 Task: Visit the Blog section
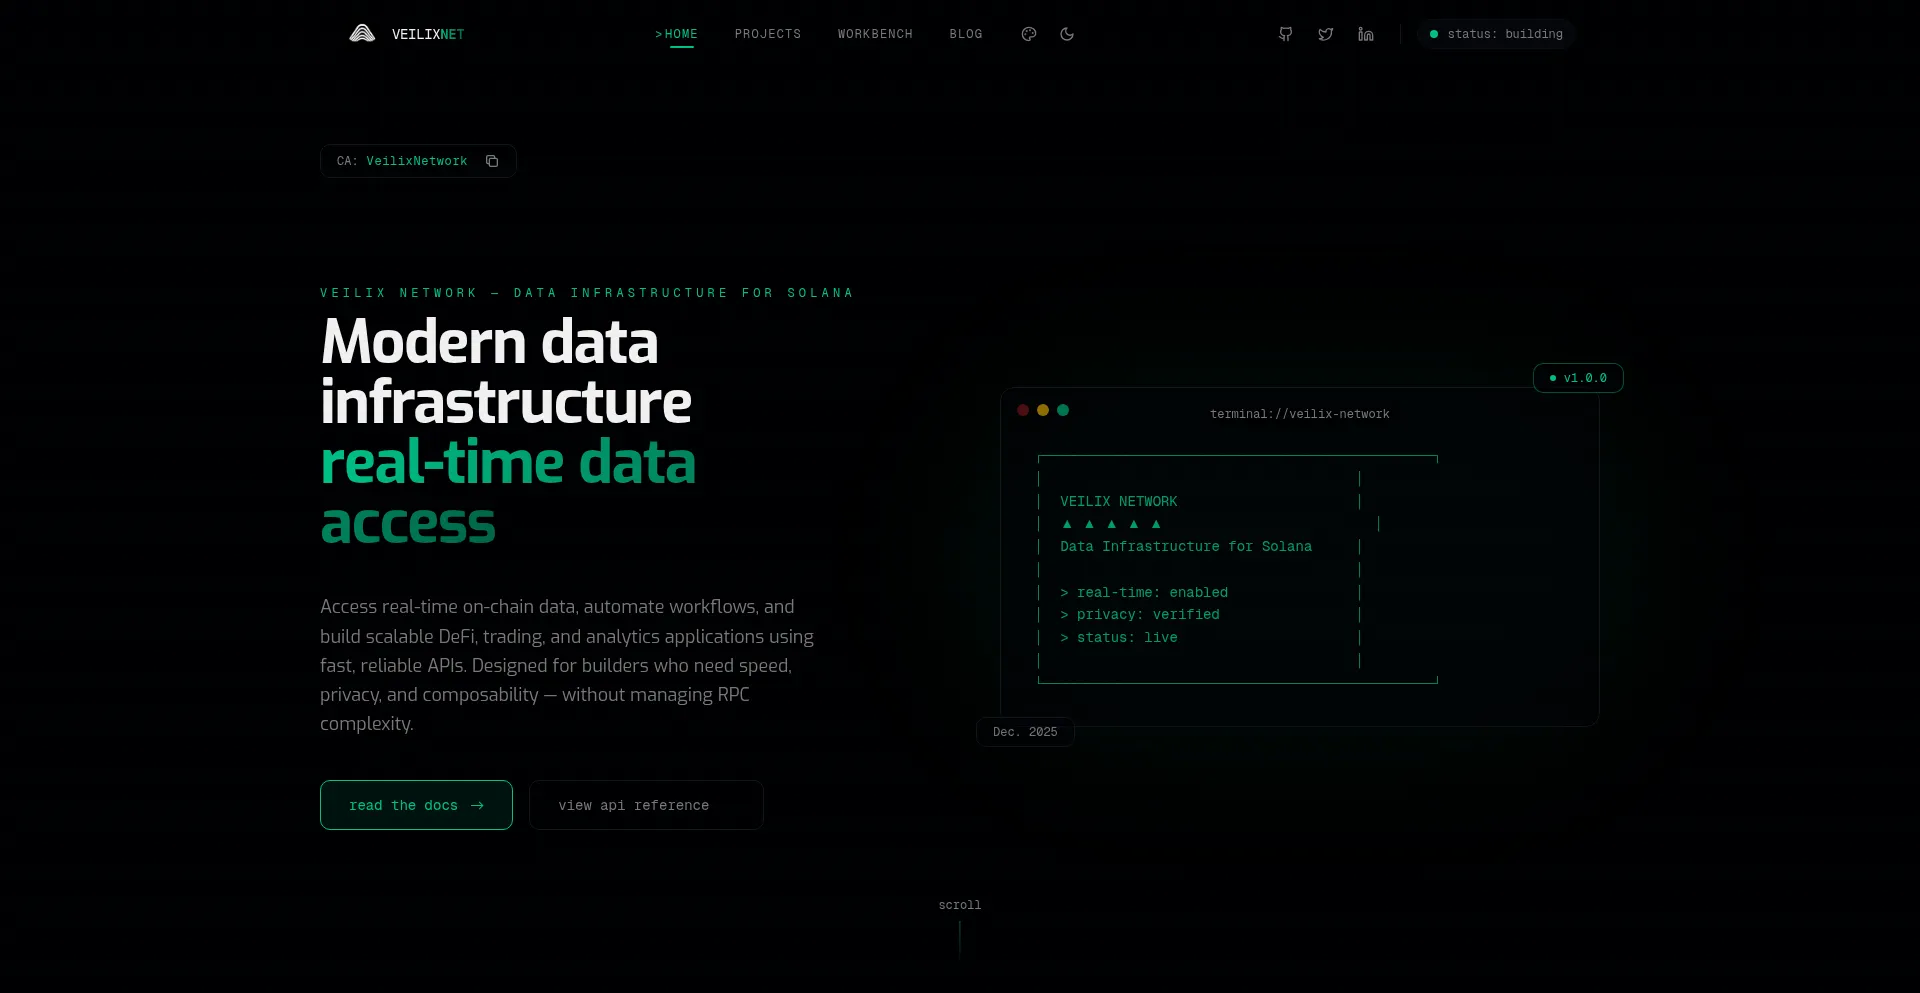[966, 34]
